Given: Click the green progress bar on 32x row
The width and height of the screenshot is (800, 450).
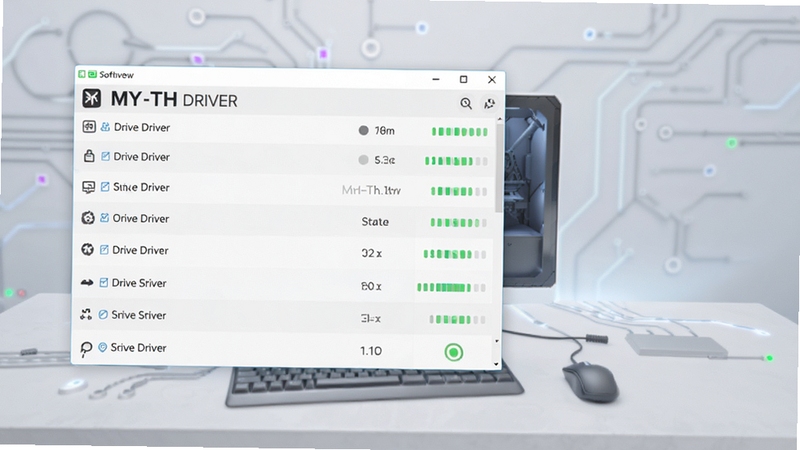Looking at the screenshot, I should pyautogui.click(x=455, y=254).
